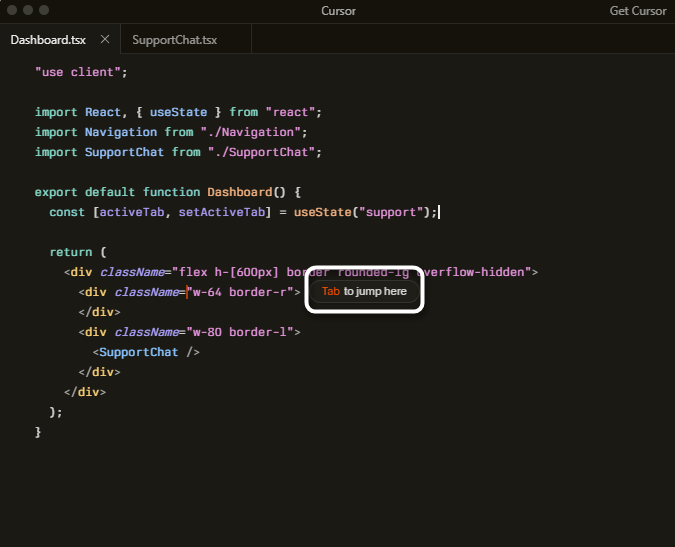Place cursor on the "use client" line

pyautogui.click(x=81, y=72)
